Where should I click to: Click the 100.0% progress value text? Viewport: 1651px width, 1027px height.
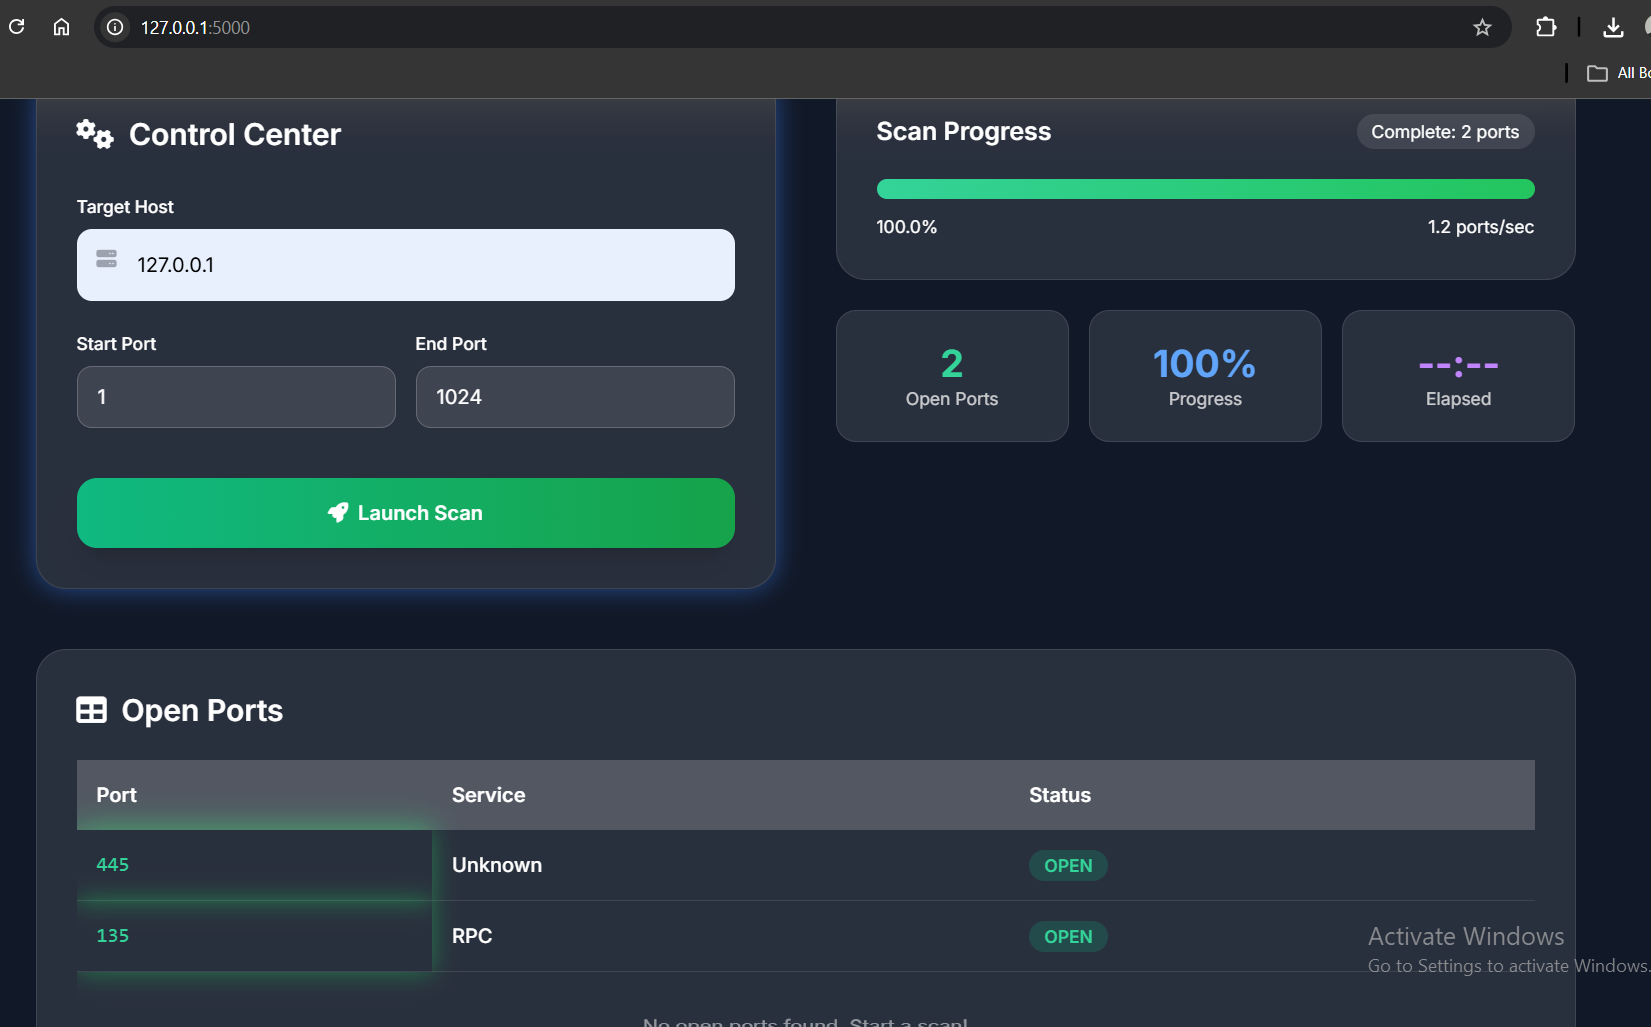(907, 227)
